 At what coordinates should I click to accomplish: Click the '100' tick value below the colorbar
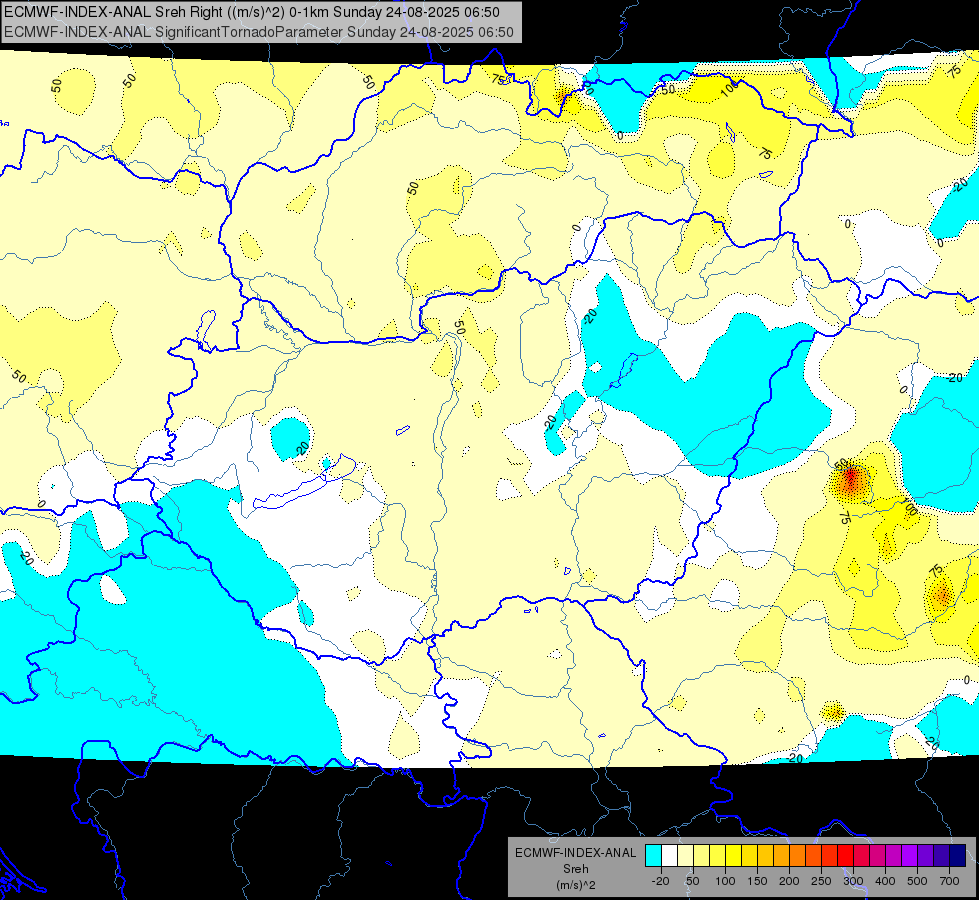coord(725,881)
